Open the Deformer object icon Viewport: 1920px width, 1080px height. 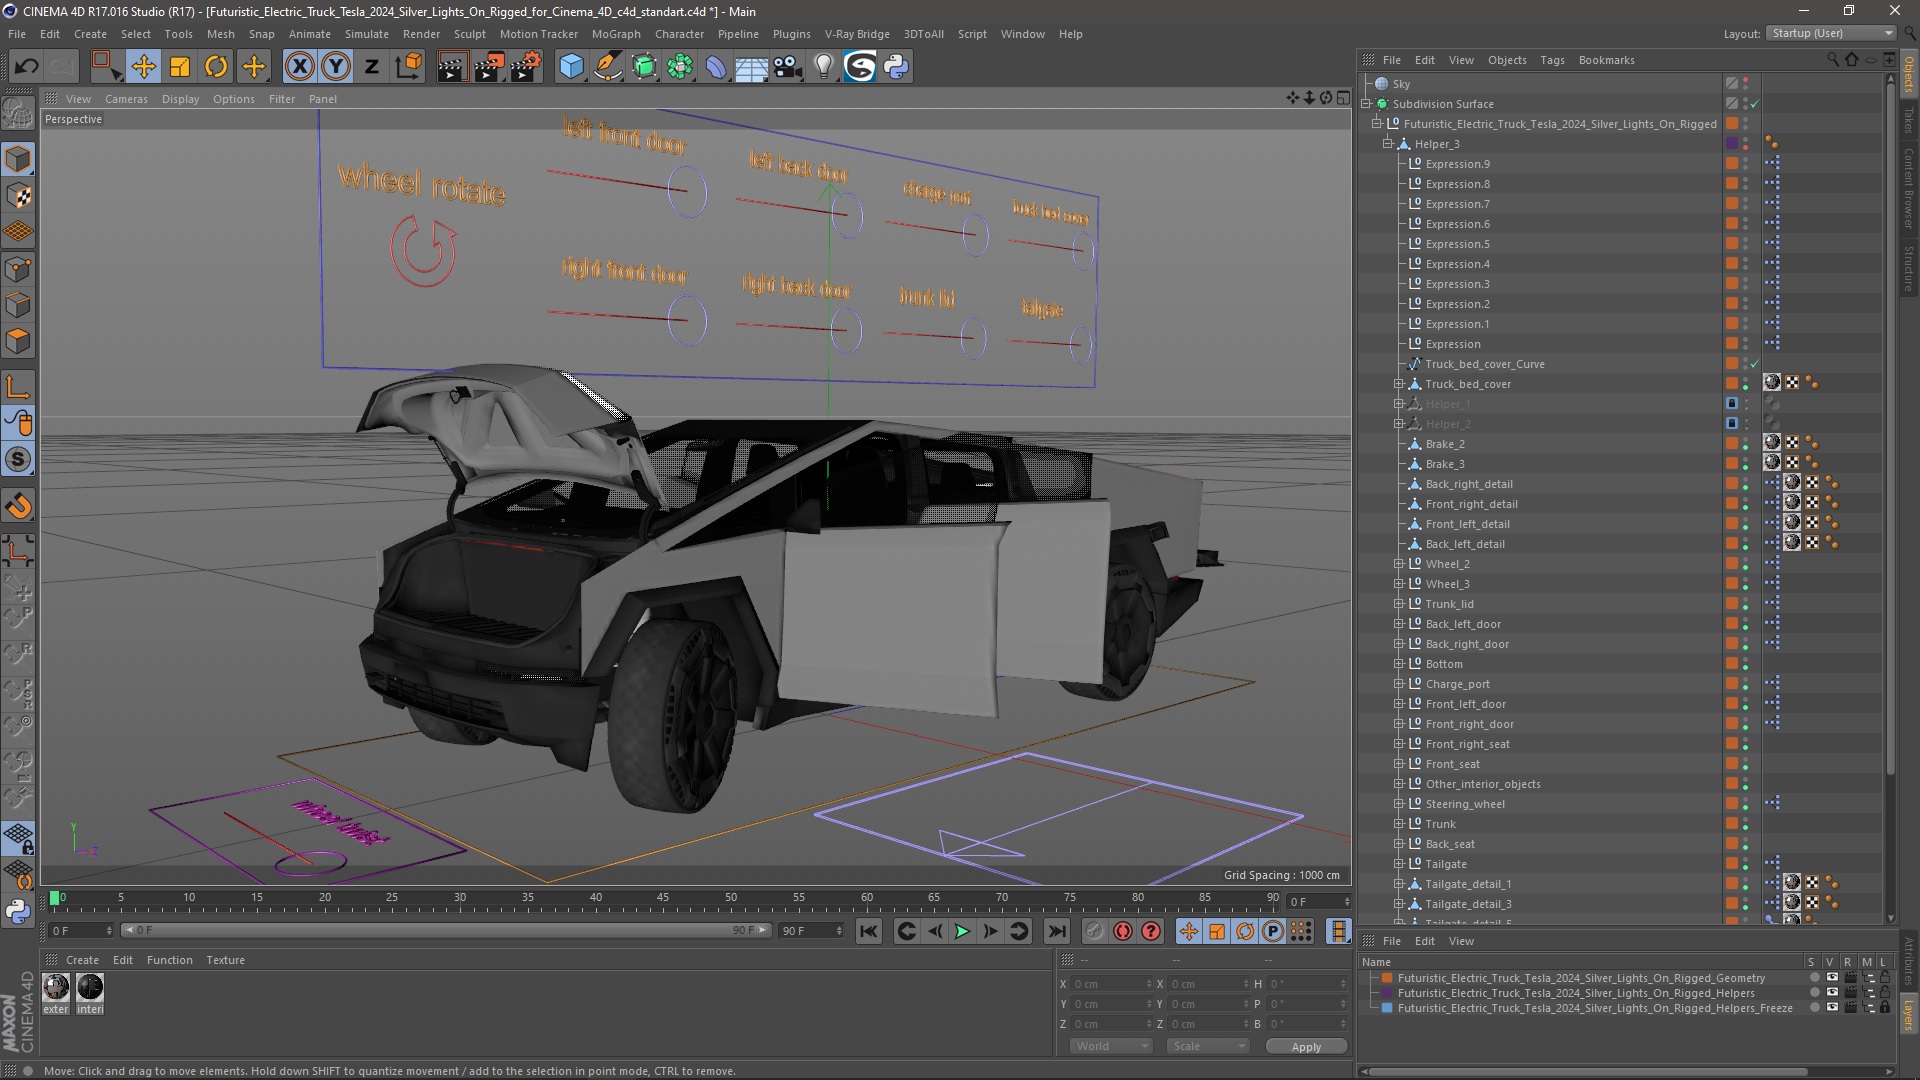point(716,67)
